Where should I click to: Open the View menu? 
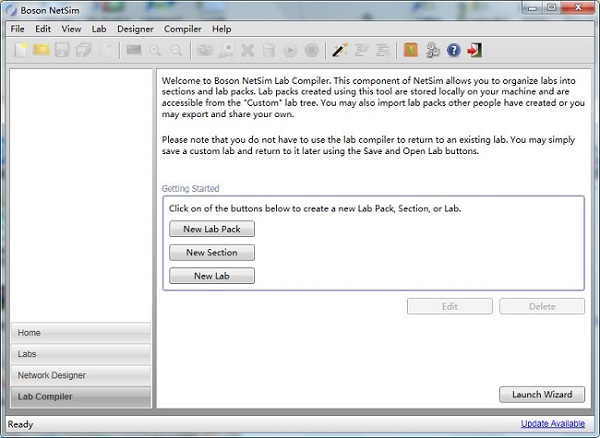coord(71,29)
